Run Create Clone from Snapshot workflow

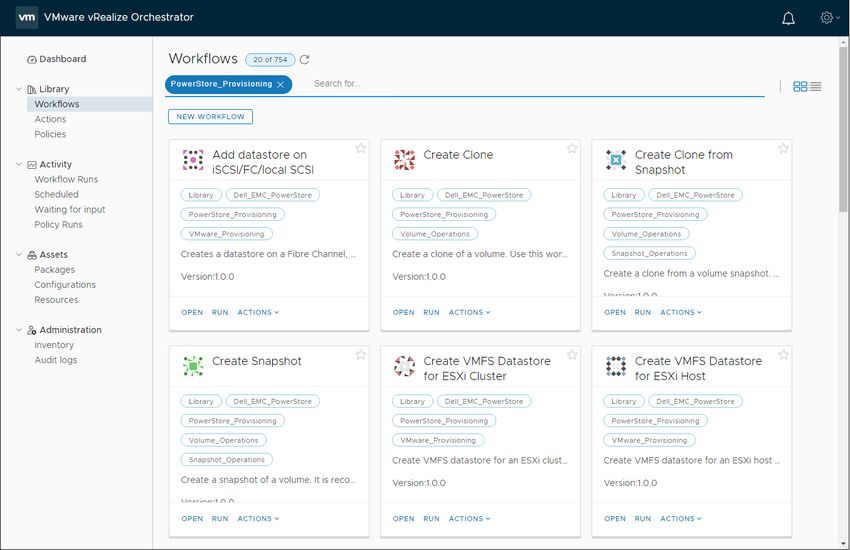pos(642,313)
